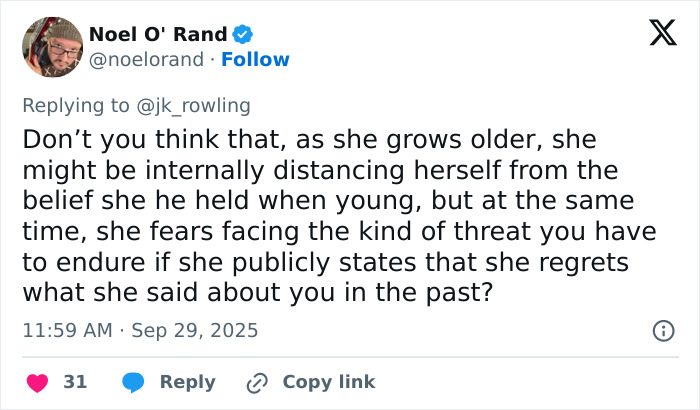Click the chain link icon
The height and width of the screenshot is (410, 700).
click(x=257, y=382)
